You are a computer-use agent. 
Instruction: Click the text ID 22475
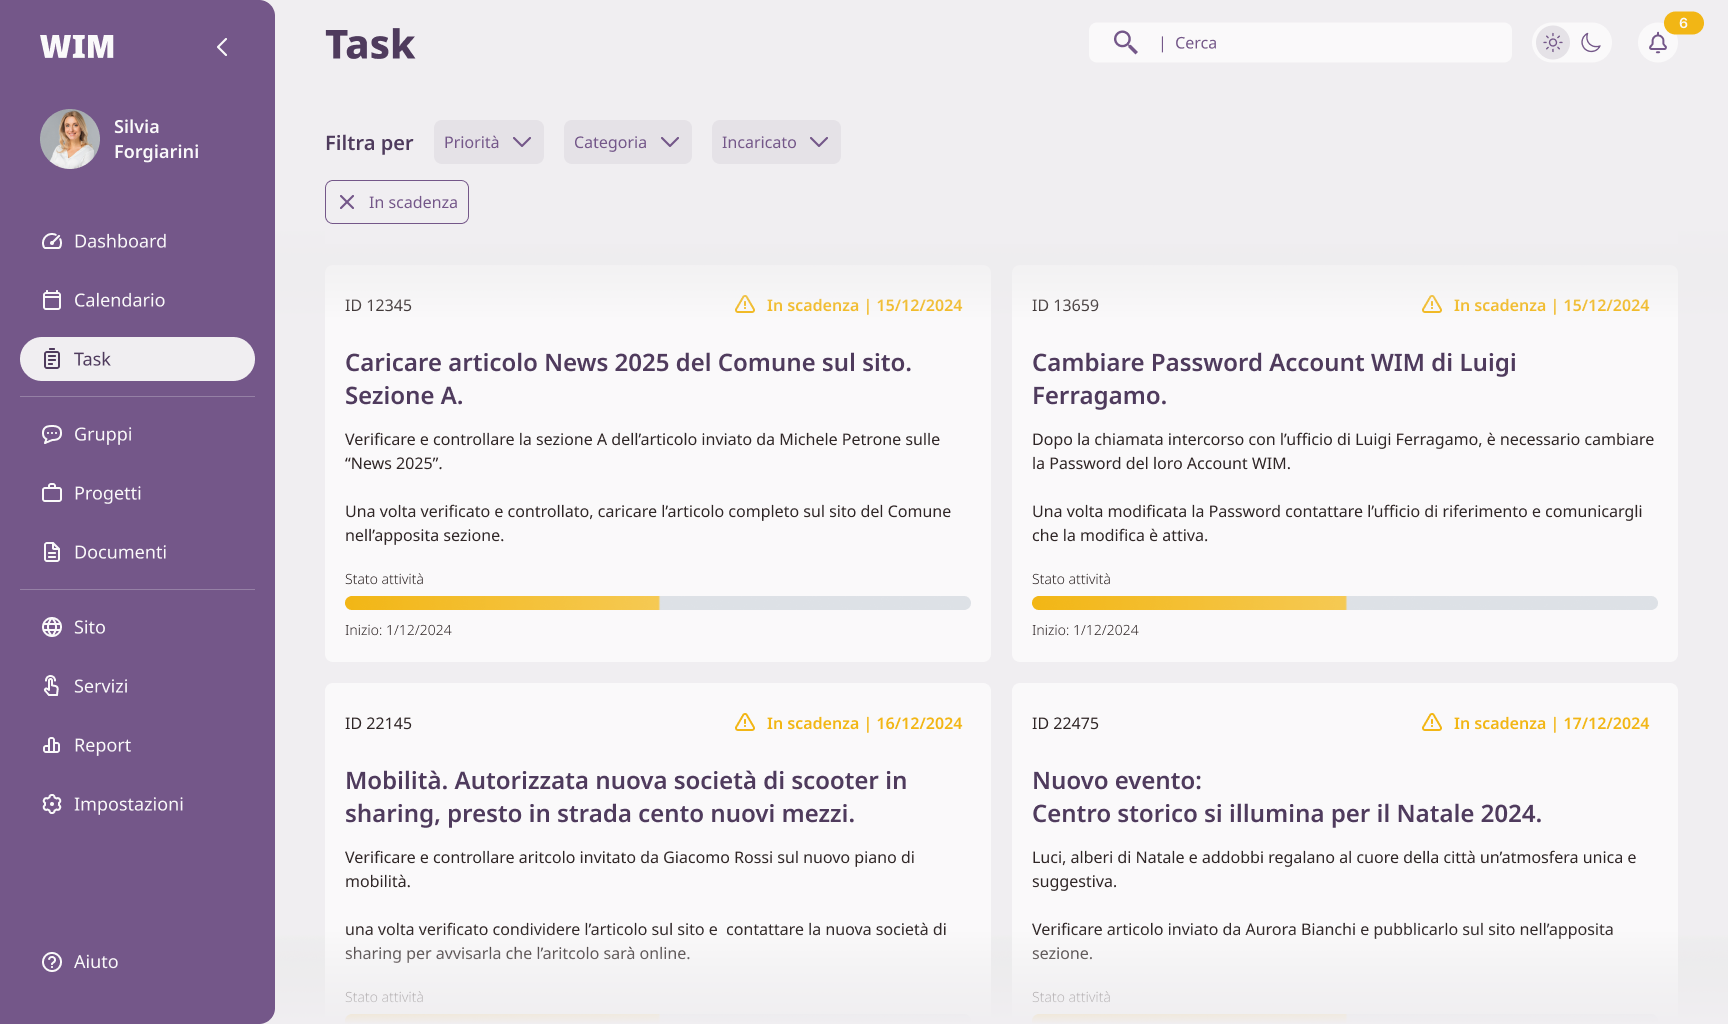pos(1065,723)
